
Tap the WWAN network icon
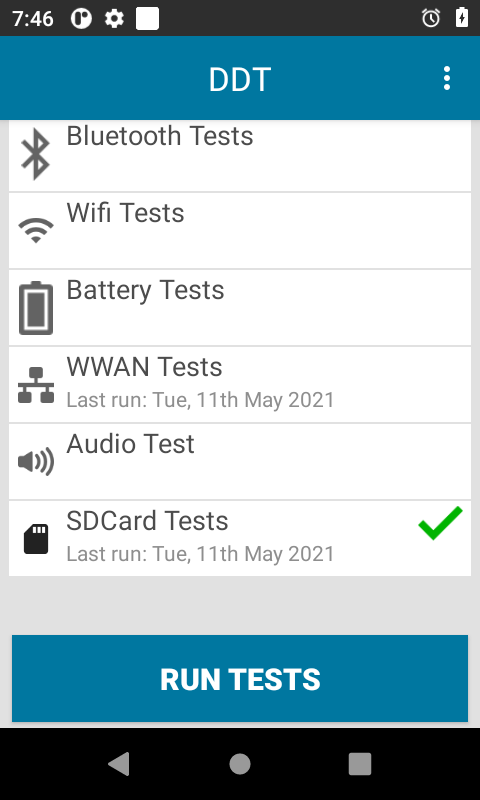(36, 385)
